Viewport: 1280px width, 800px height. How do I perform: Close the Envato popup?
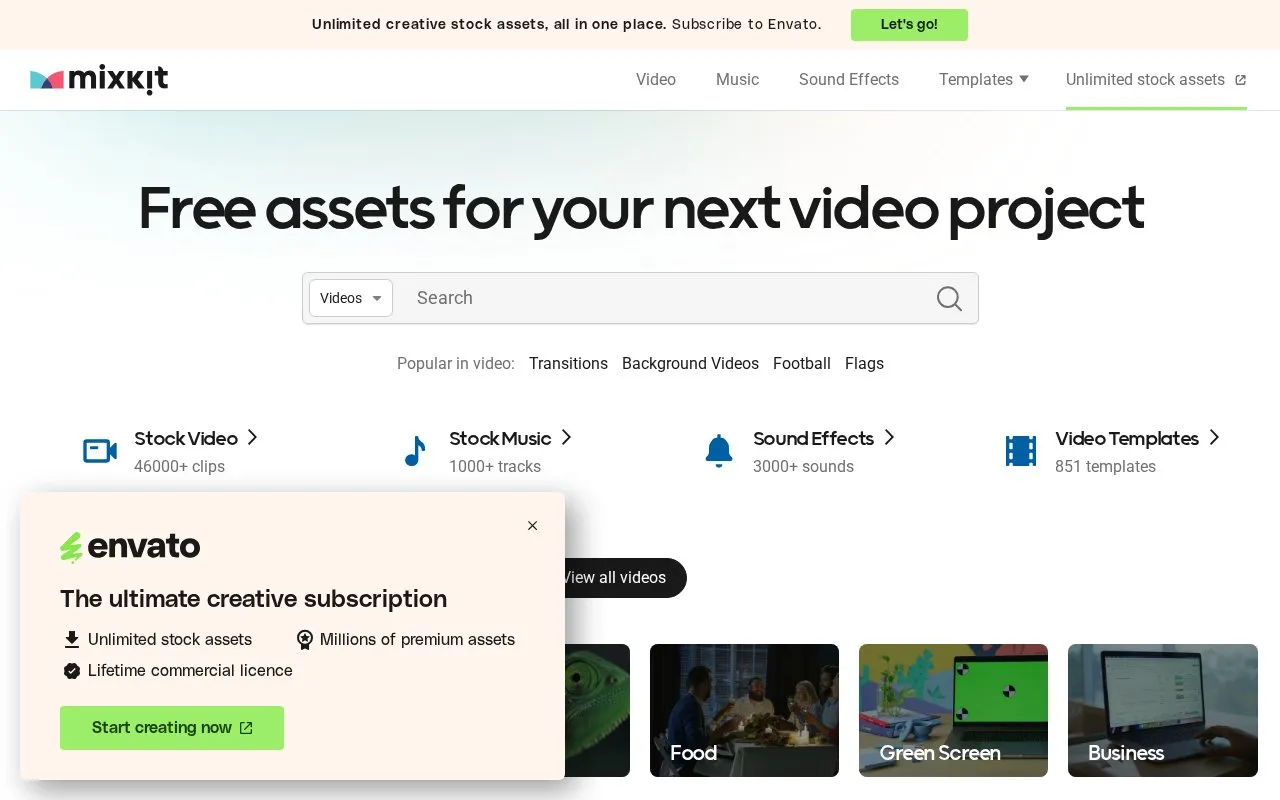[532, 525]
